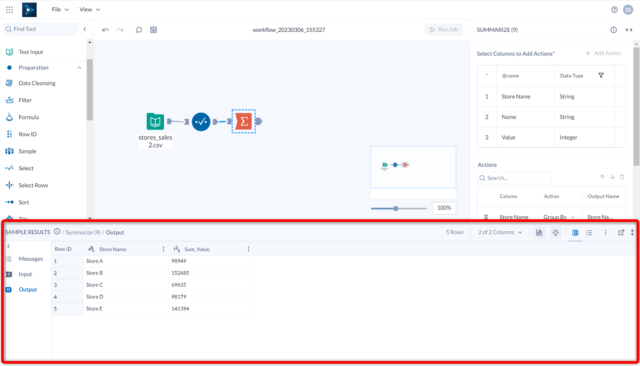
Task: Switch to the Input results tab
Action: coord(25,274)
